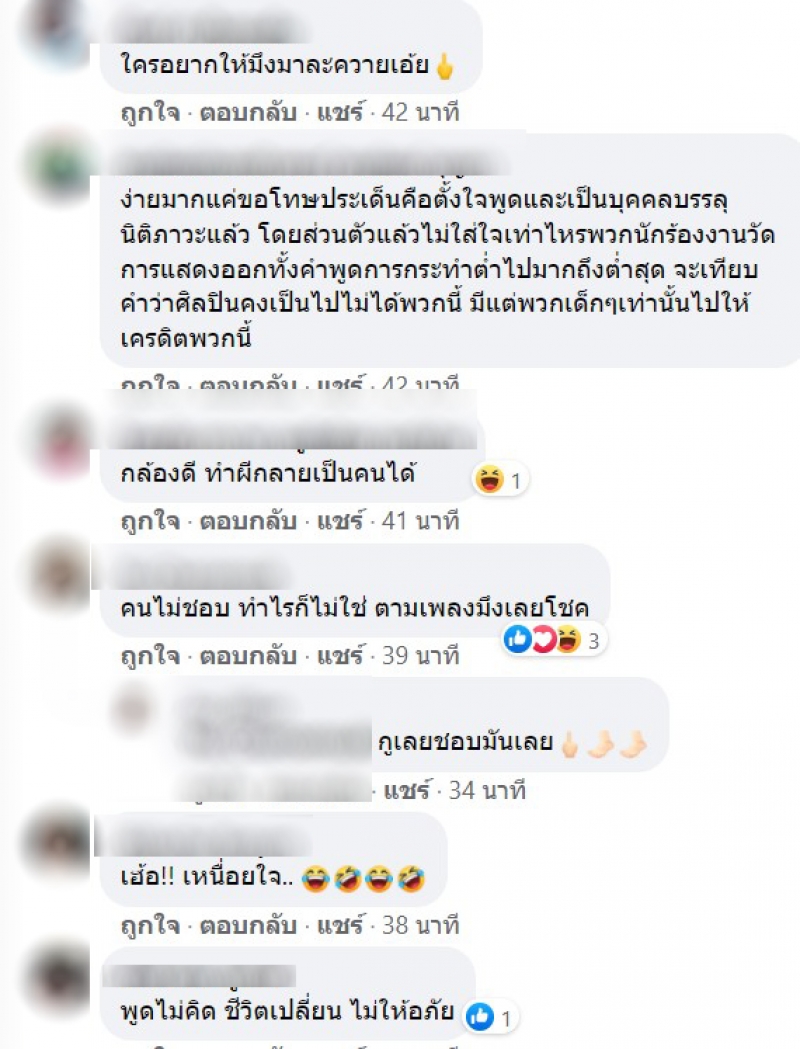Share the first comment via แชร์
800x1049 pixels.
pyautogui.click(x=340, y=111)
